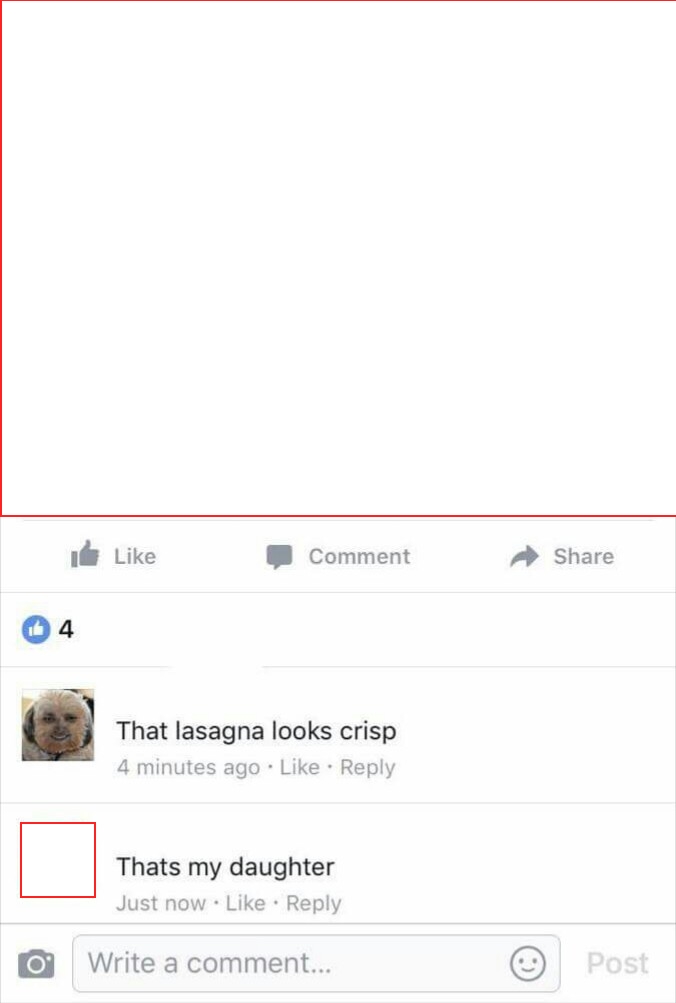Reply to the 'Thats my daughter' comment

313,903
